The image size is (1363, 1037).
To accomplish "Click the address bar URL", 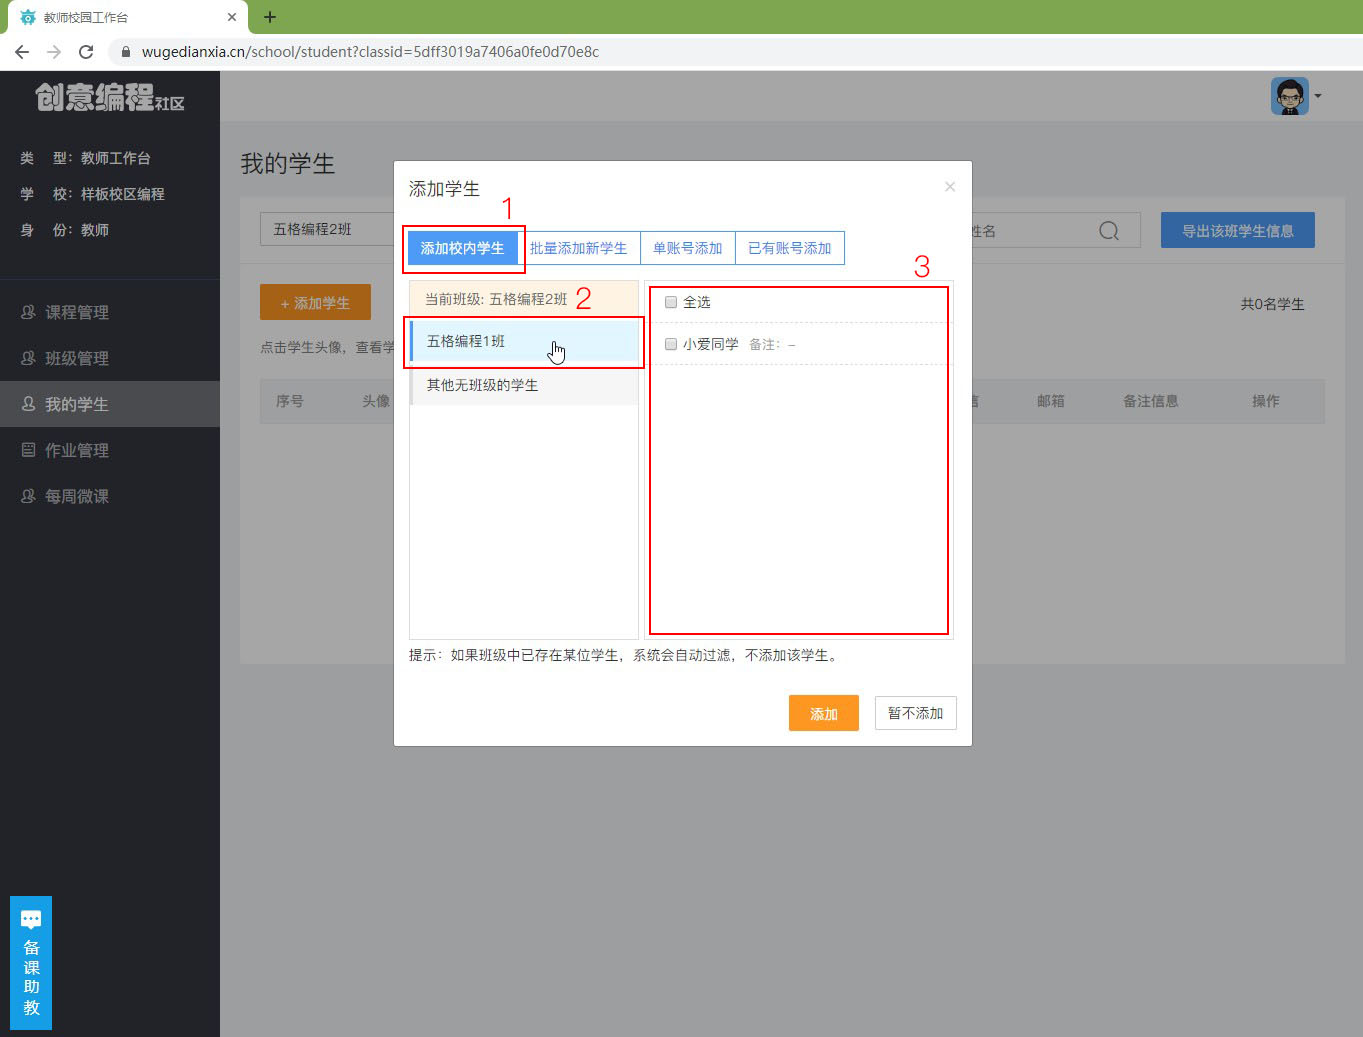I will [x=370, y=52].
